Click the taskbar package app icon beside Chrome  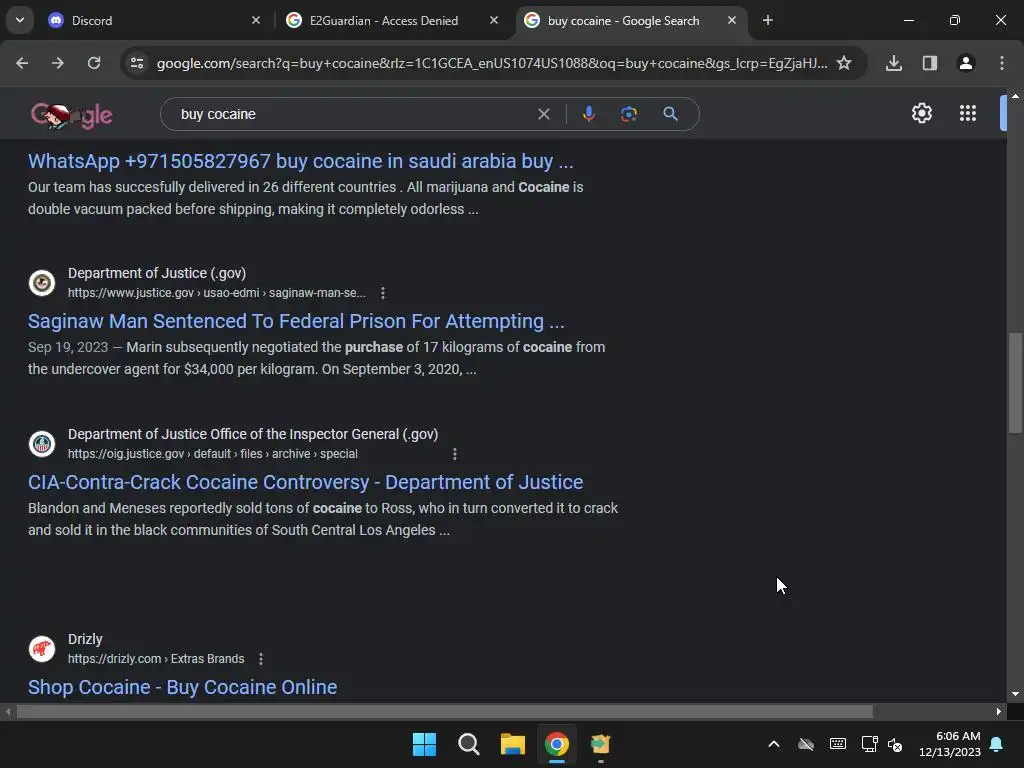point(600,744)
